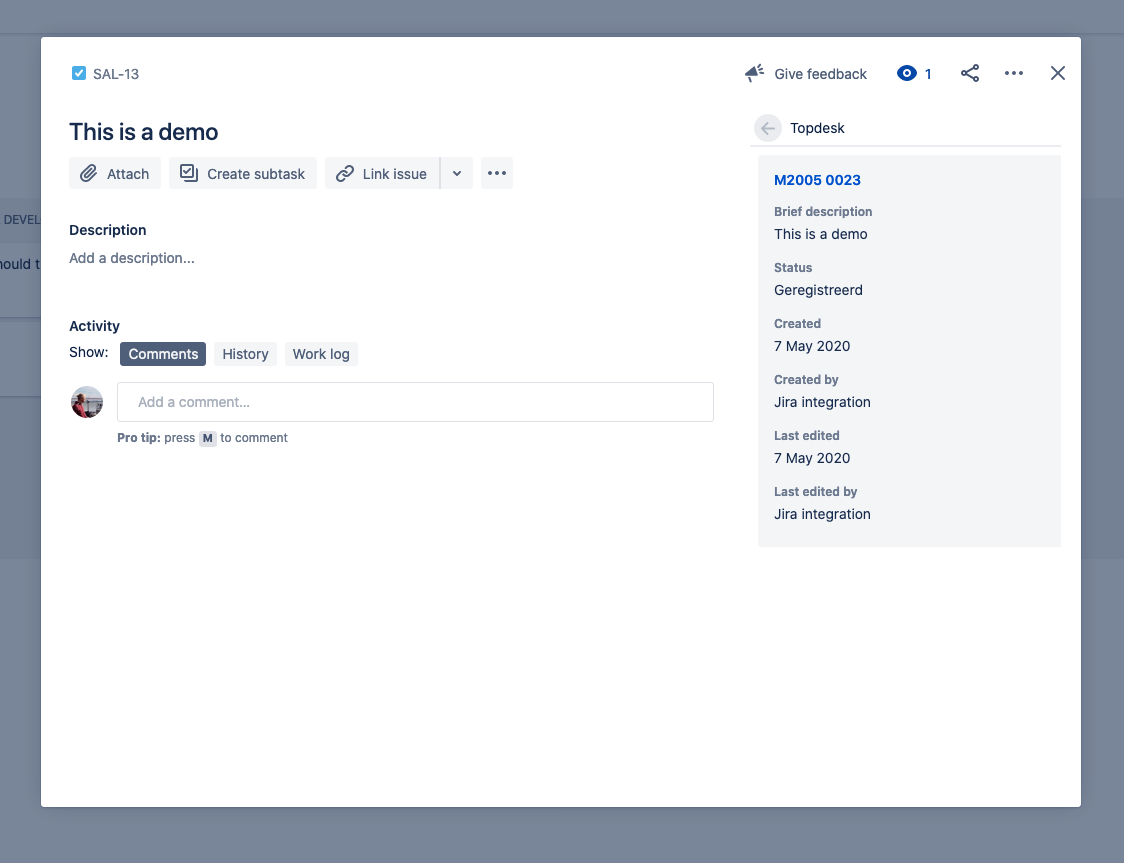Click the user avatar beside comment box
Screen dimensions: 1124x863
87,402
